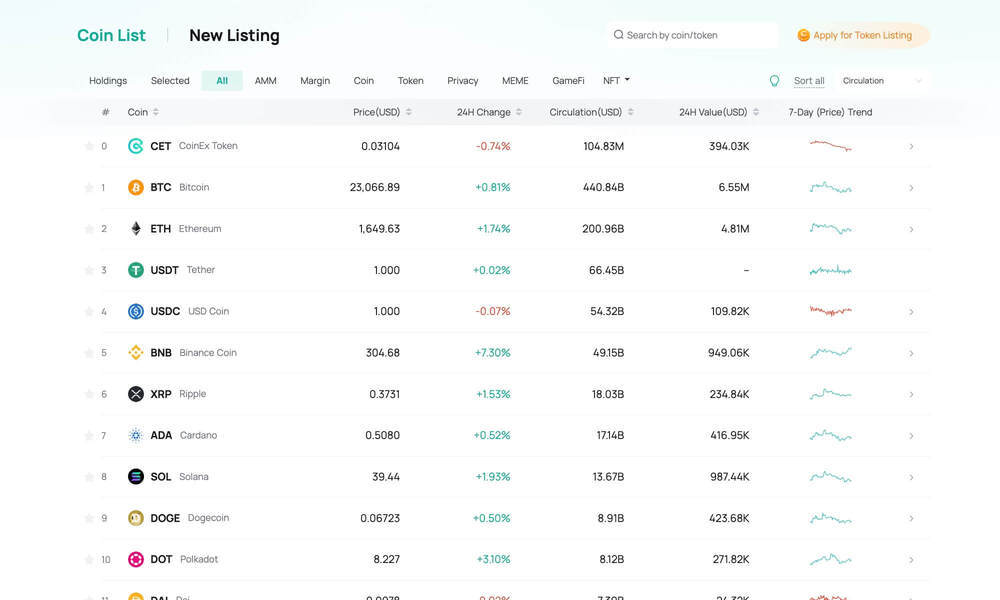1000x600 pixels.
Task: Open the New Listing section
Action: point(234,36)
